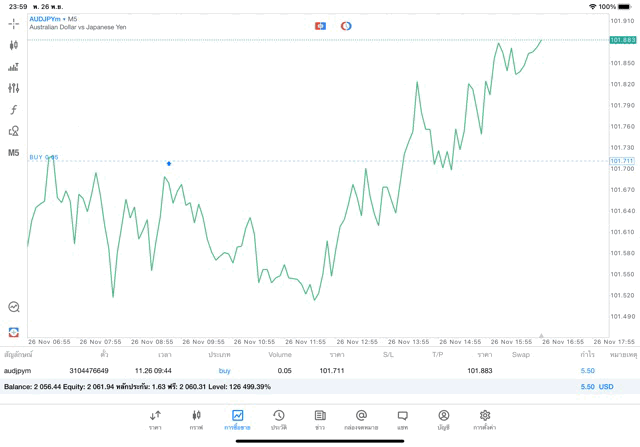640x447 pixels.
Task: Click the red circular icon at chart top
Action: coord(346,25)
